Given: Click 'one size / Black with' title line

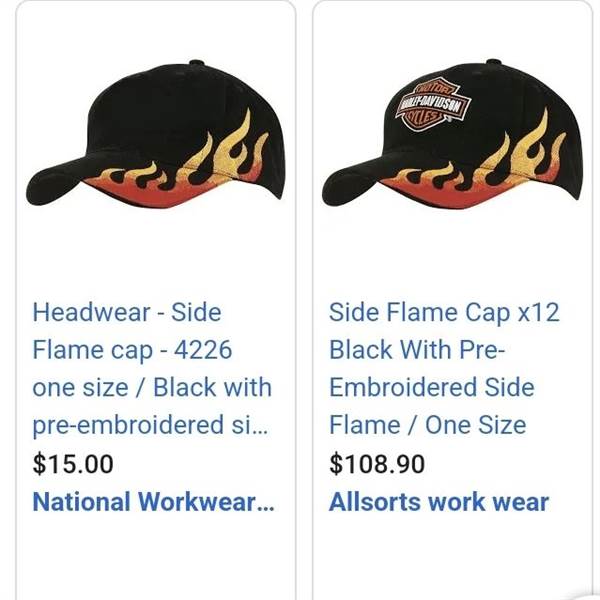Looking at the screenshot, I should click(152, 387).
